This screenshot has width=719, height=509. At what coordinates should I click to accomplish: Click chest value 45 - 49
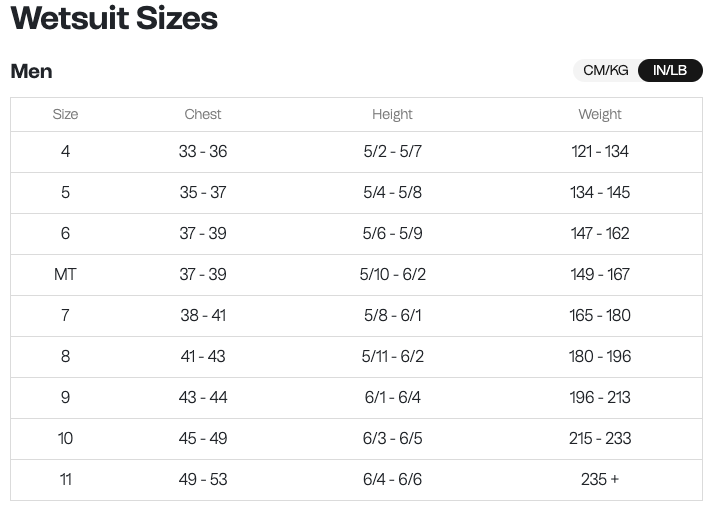[203, 438]
